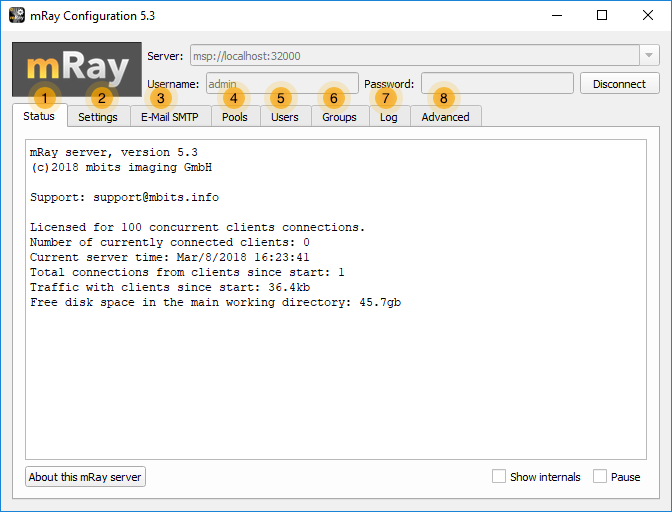Open About this mRay server
The width and height of the screenshot is (672, 512).
[x=85, y=477]
